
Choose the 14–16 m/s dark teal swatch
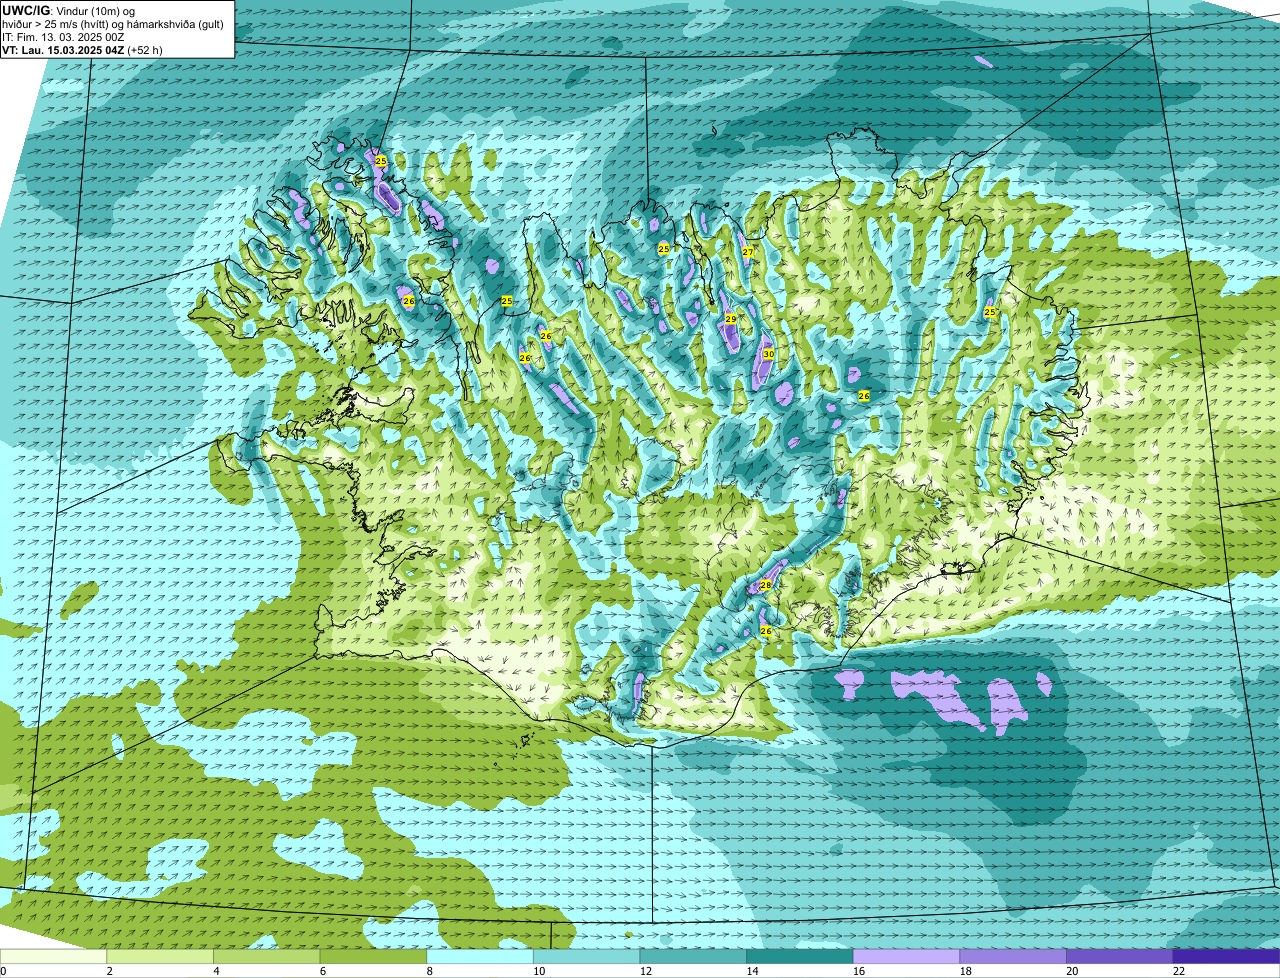point(800,956)
